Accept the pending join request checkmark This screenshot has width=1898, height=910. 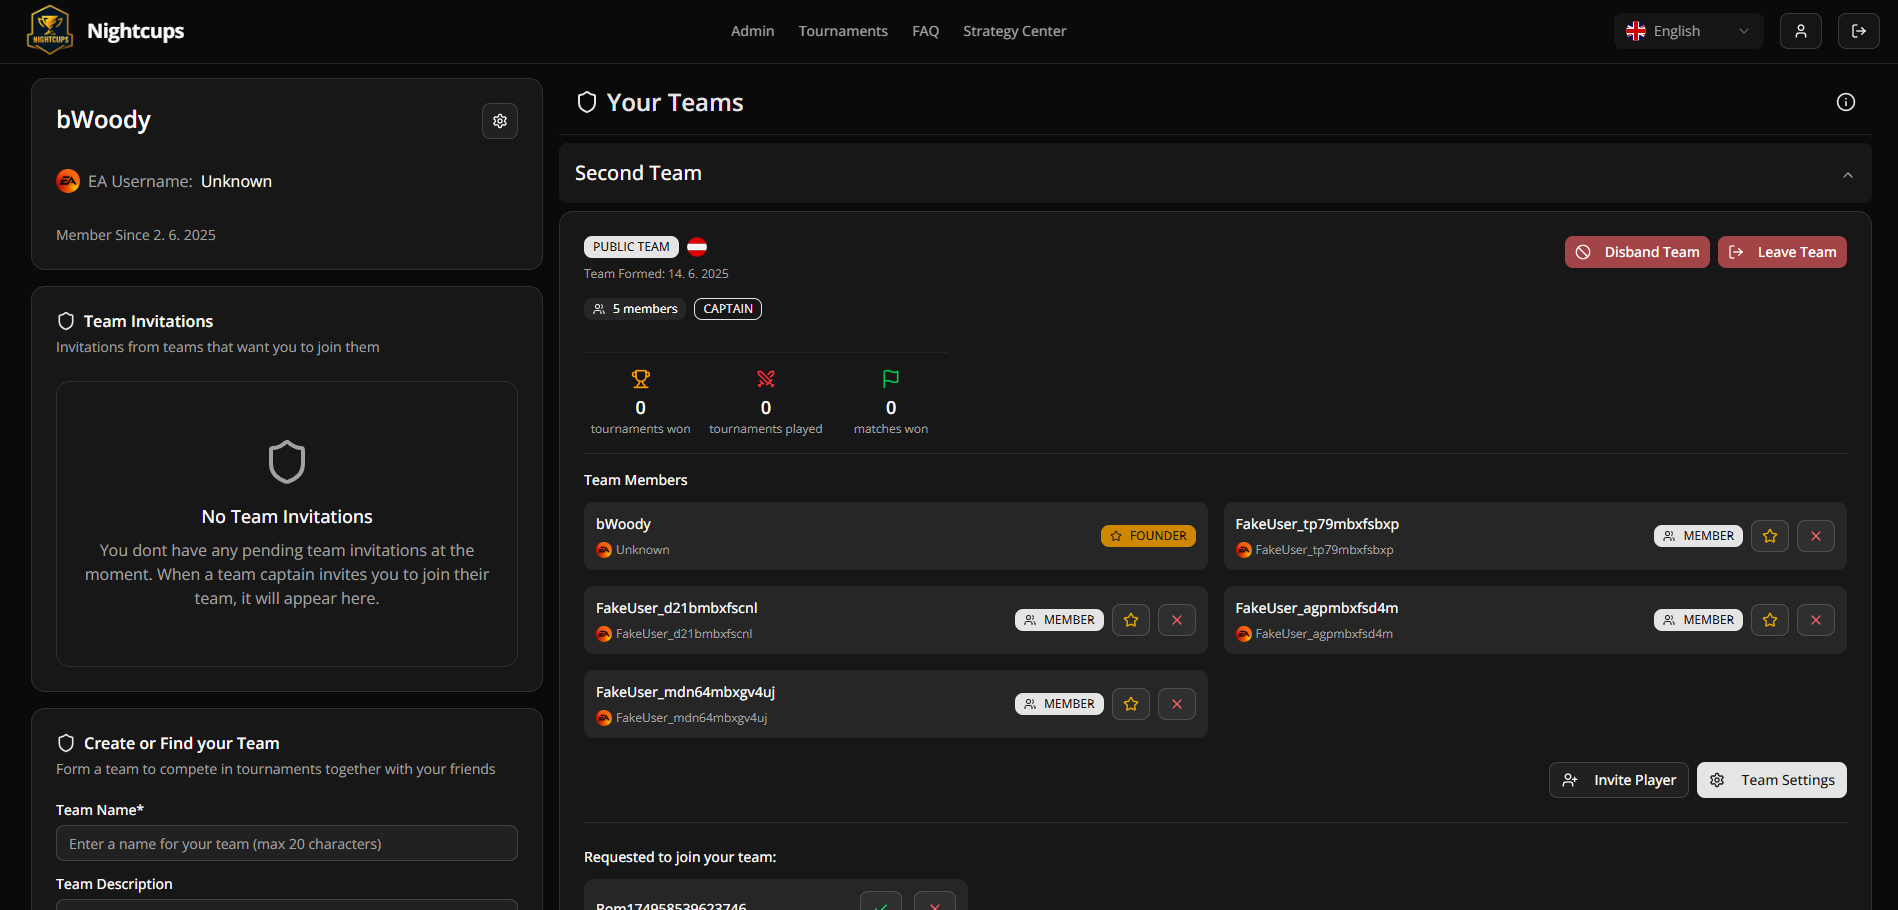(881, 902)
